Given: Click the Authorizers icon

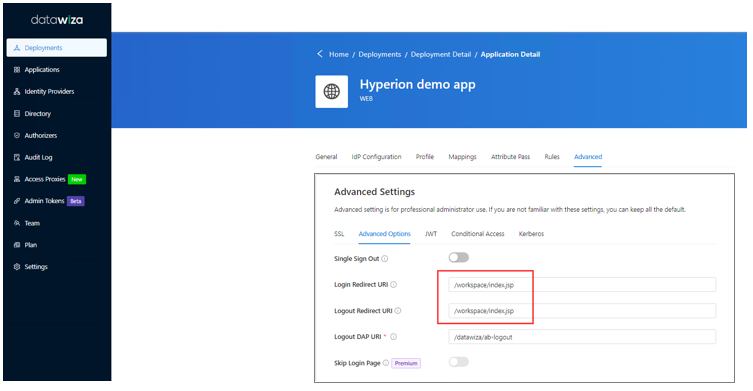Looking at the screenshot, I should click(17, 135).
